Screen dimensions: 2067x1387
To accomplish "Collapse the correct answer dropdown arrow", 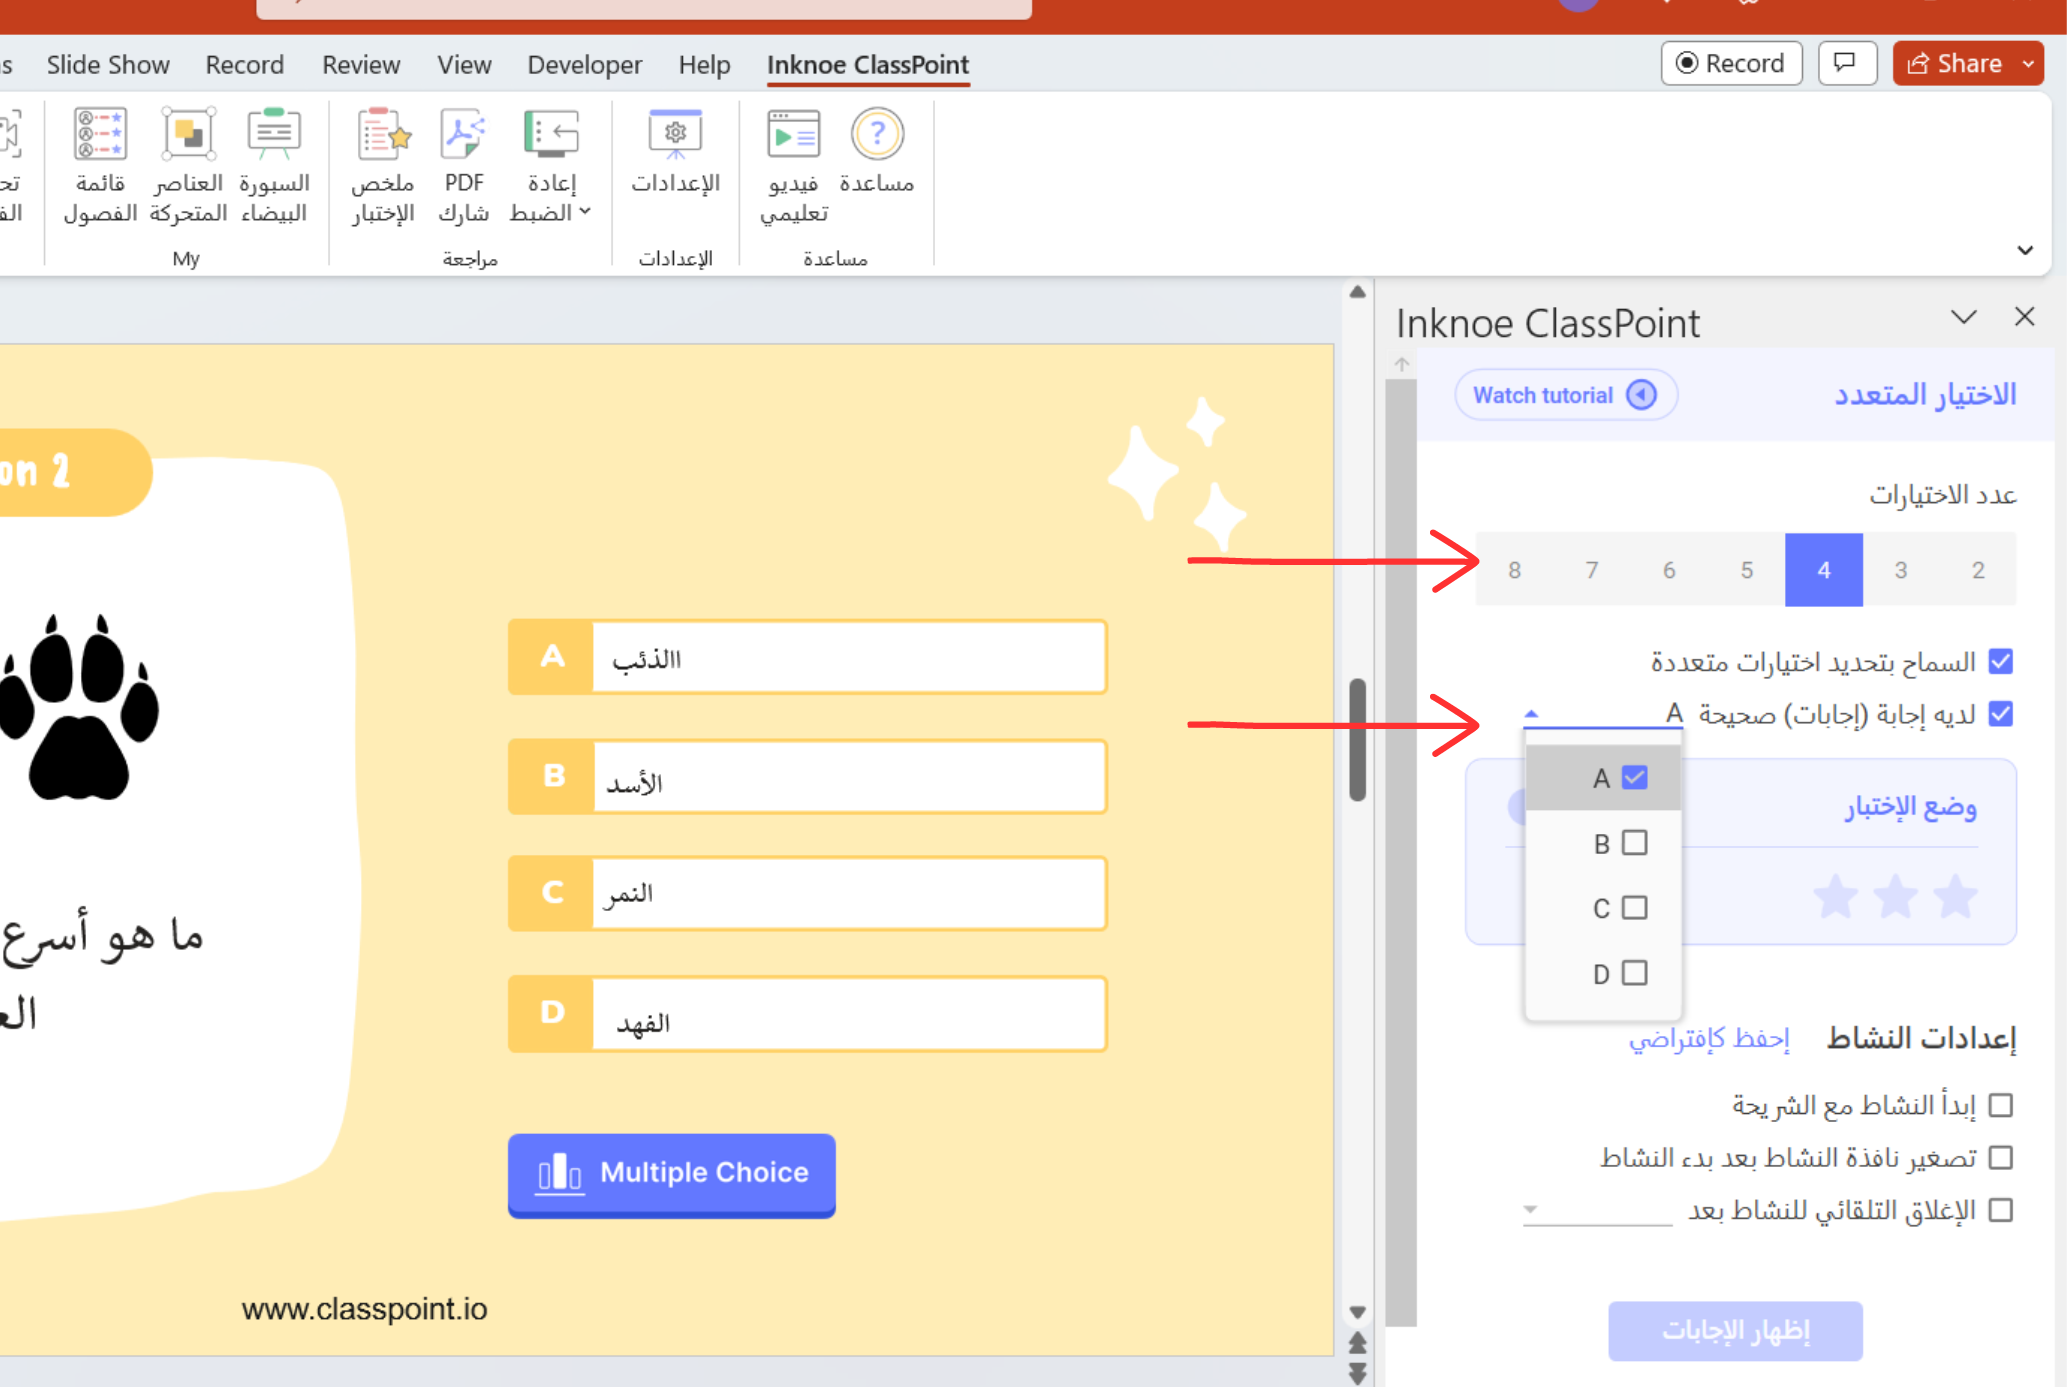I will click(x=1531, y=714).
